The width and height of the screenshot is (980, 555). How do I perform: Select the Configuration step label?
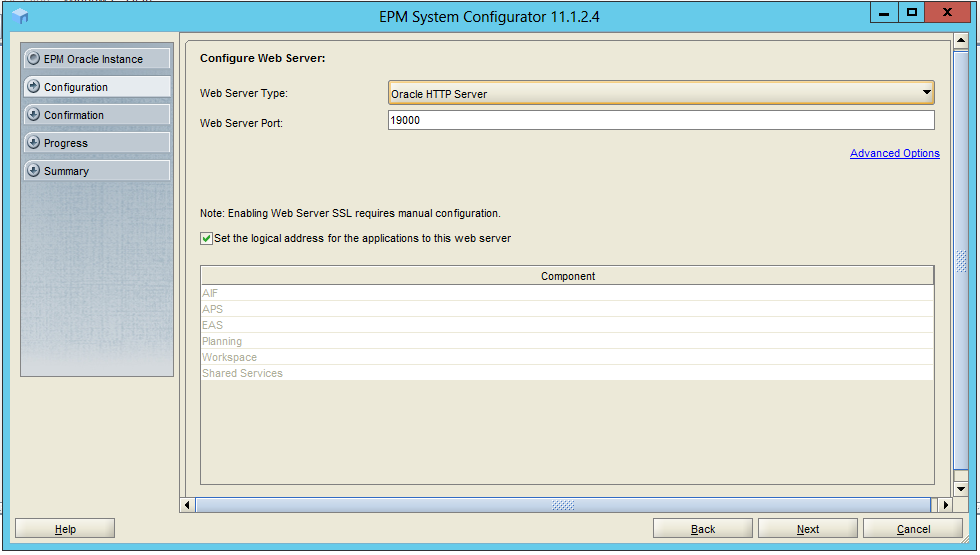[x=76, y=87]
